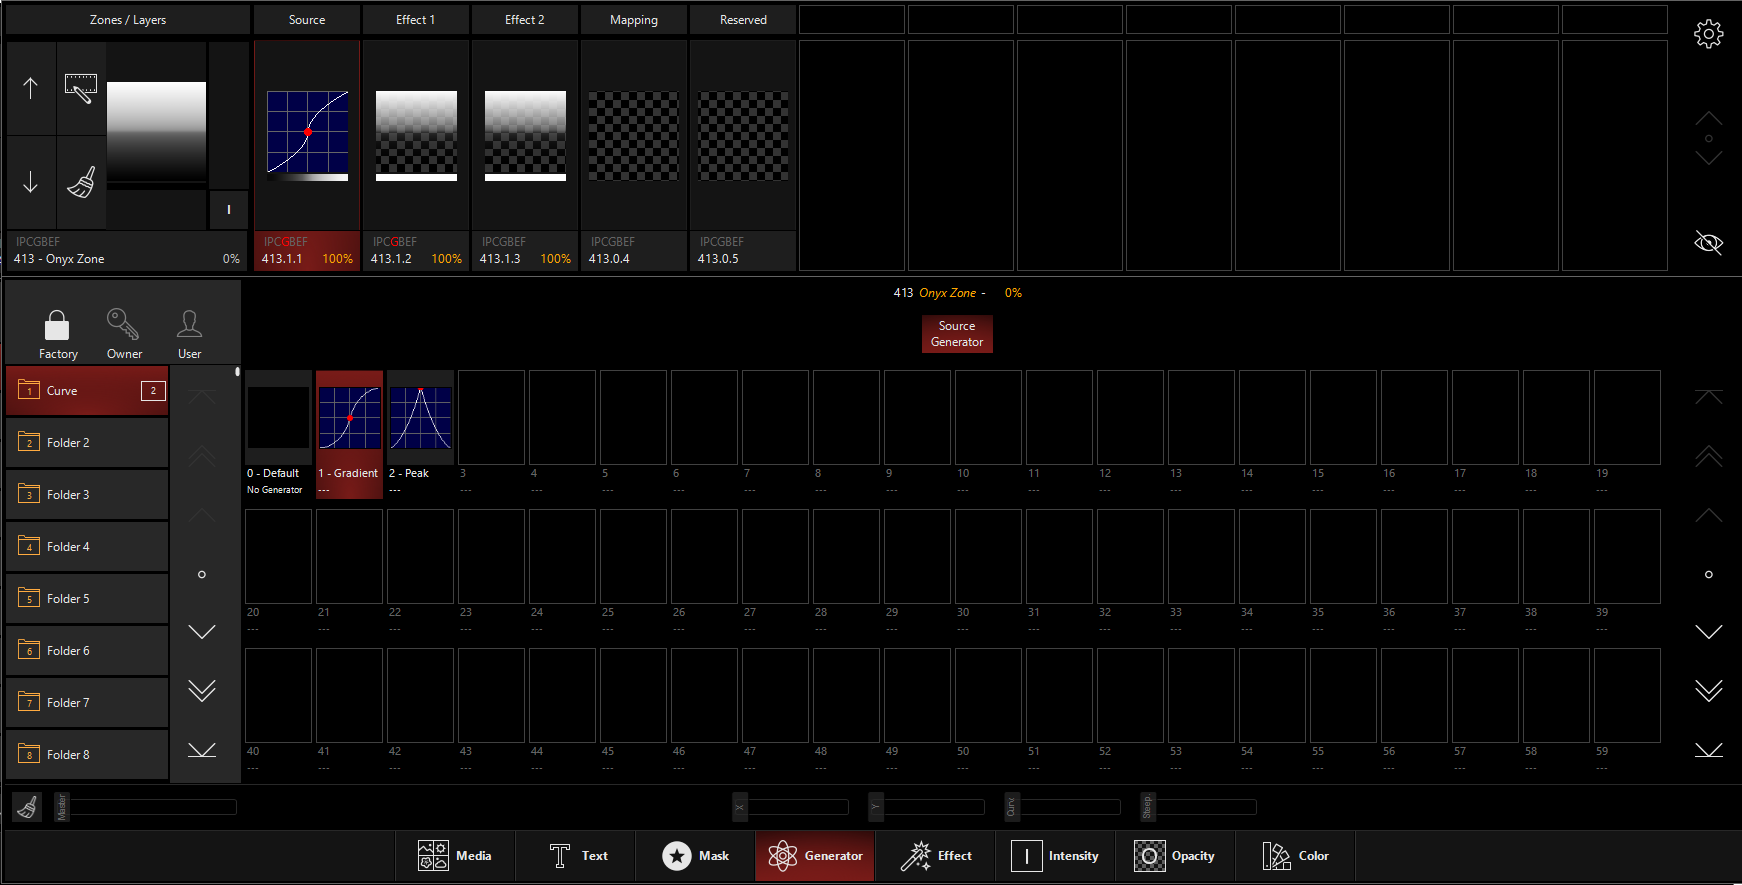Switch to the Mask tab
This screenshot has width=1742, height=885.
[x=695, y=856]
